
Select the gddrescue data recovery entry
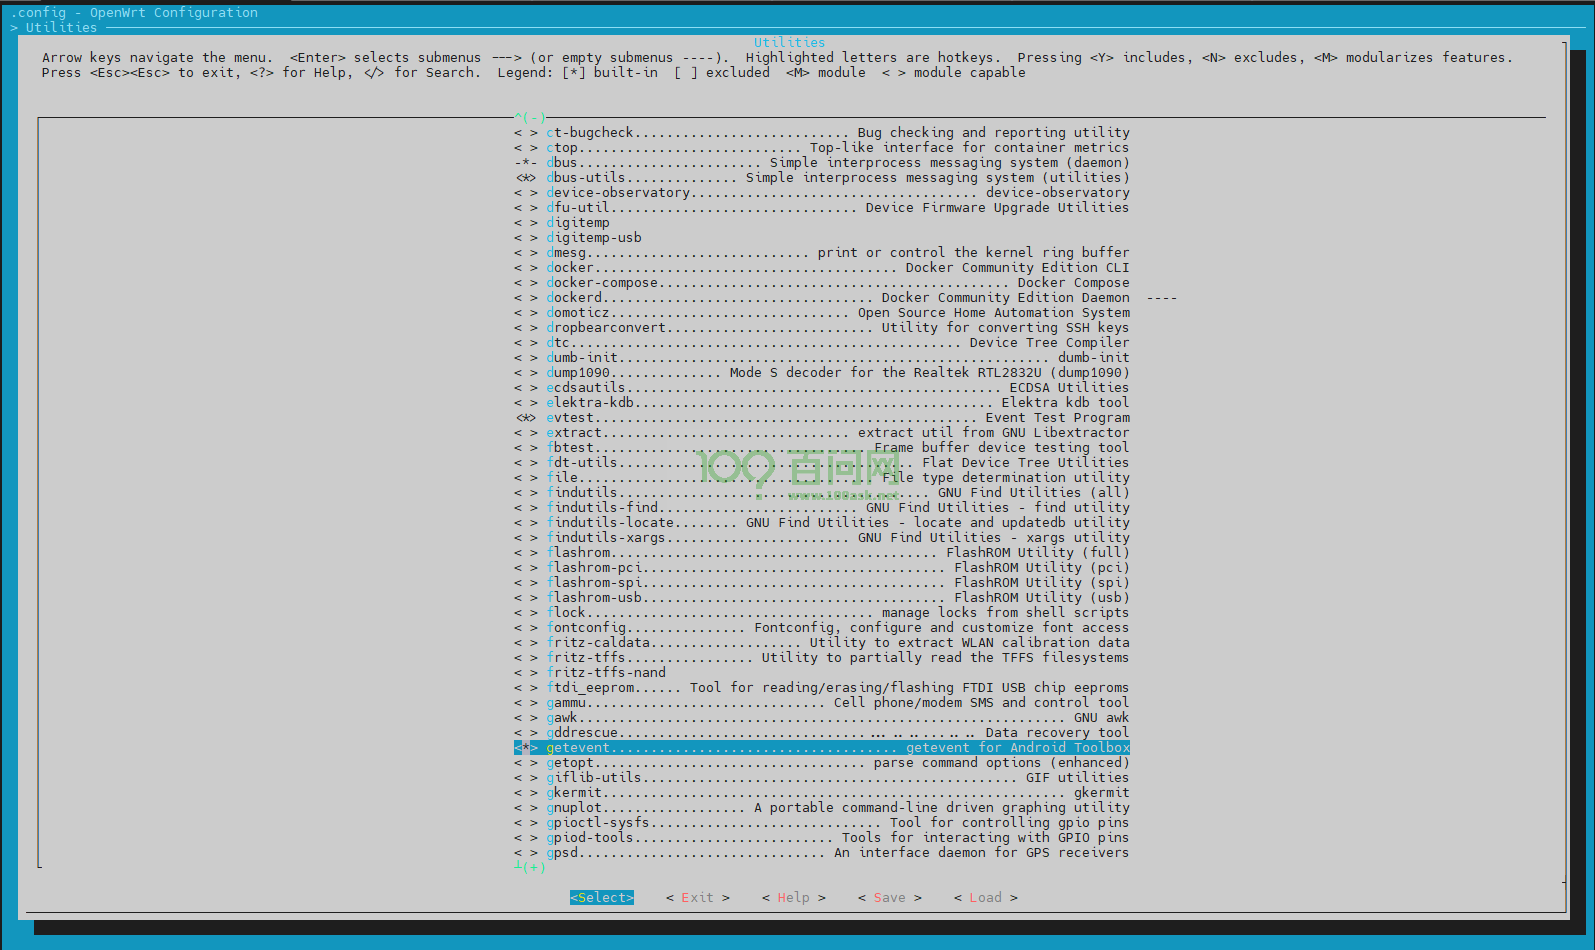pyautogui.click(x=838, y=733)
